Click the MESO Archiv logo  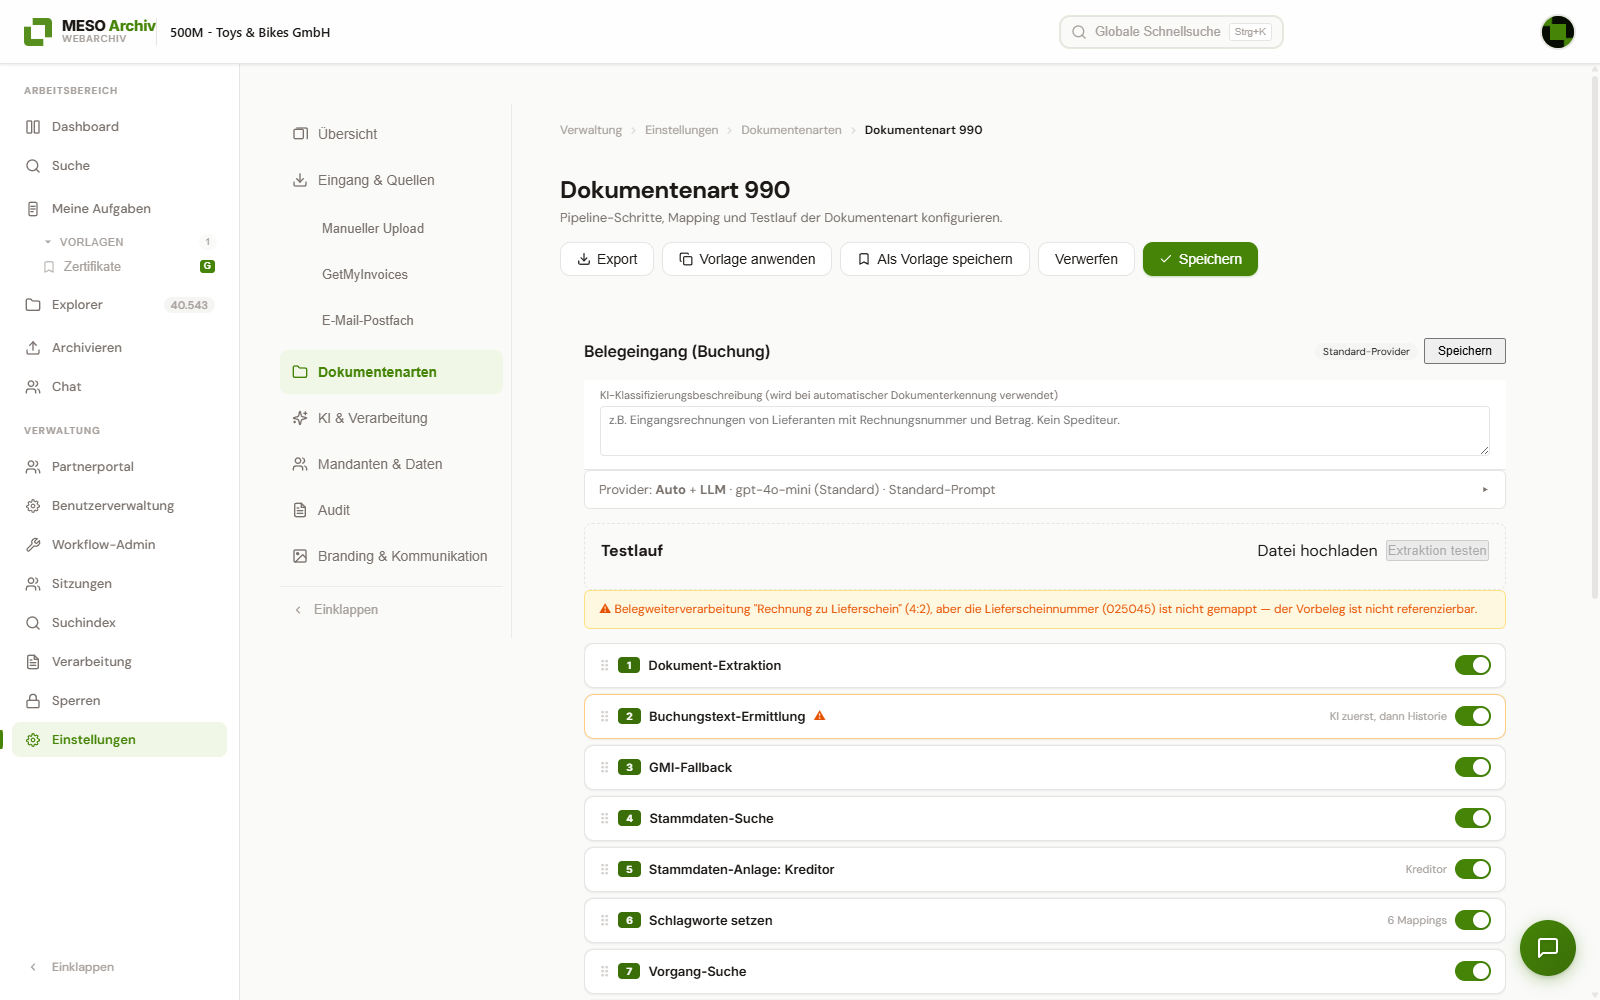pos(89,32)
